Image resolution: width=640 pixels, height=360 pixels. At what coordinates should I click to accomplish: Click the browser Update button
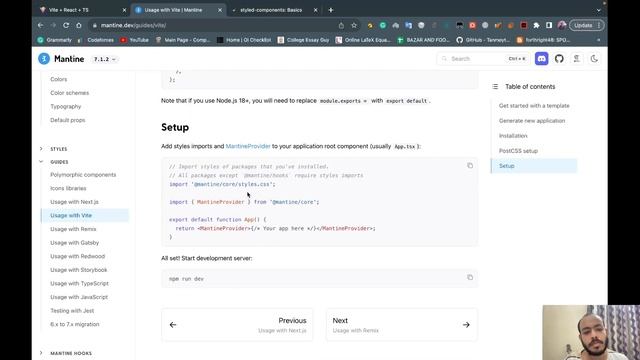tap(586, 25)
